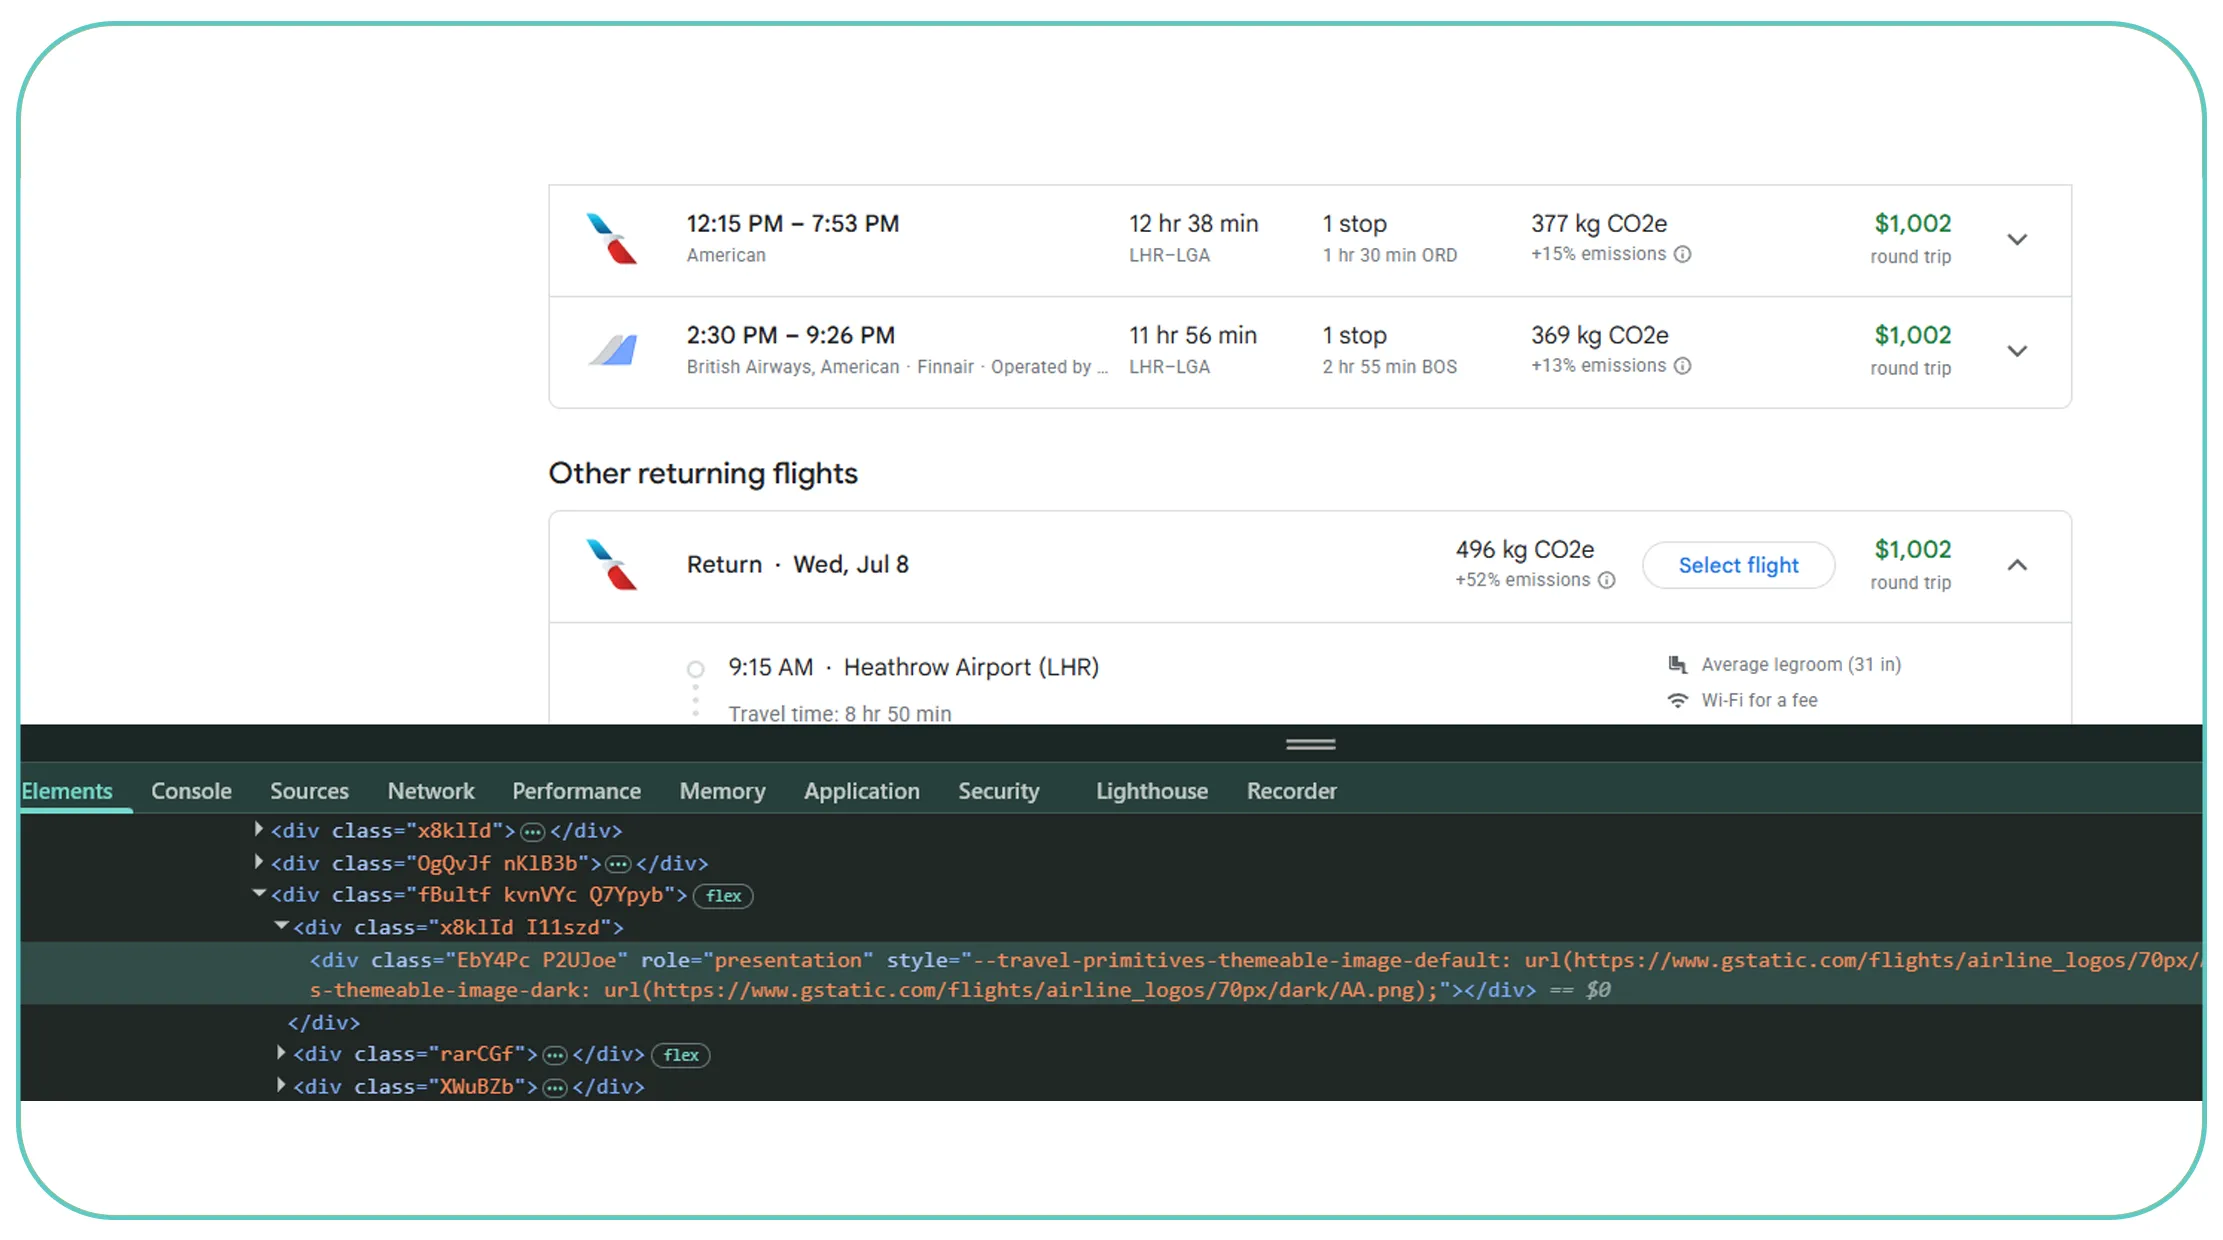The image size is (2223, 1240).
Task: Click British Airways logo on 2:30 PM flight
Action: click(x=611, y=350)
